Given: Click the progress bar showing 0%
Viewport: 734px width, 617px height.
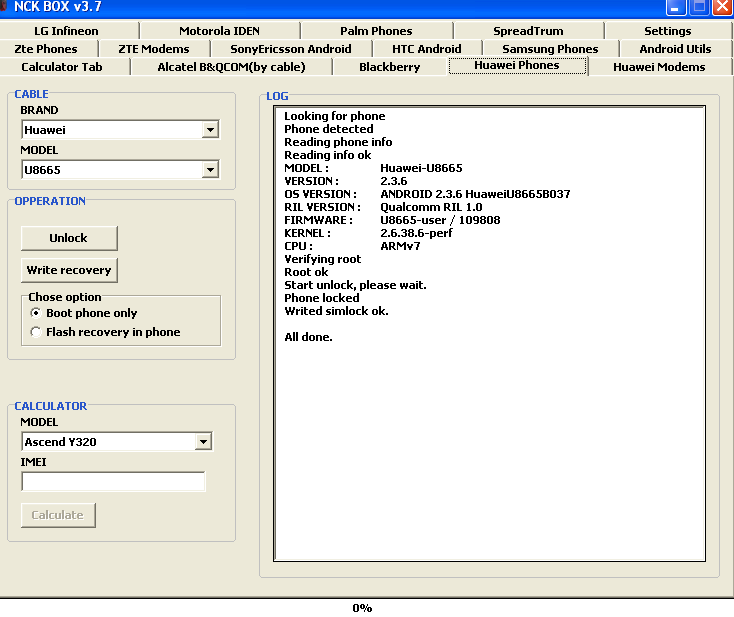Looking at the screenshot, I should point(362,607).
